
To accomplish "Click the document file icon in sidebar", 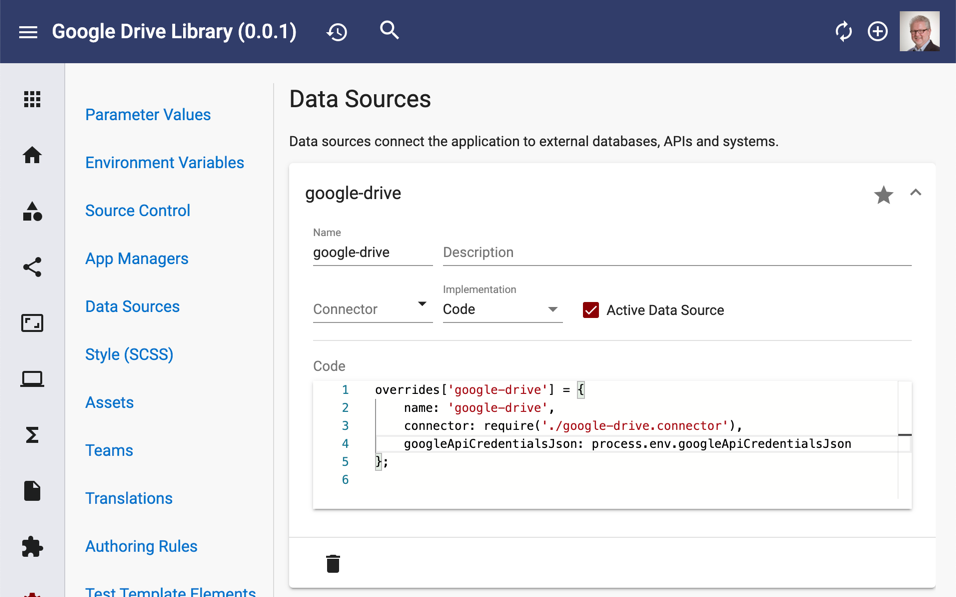I will [x=32, y=491].
